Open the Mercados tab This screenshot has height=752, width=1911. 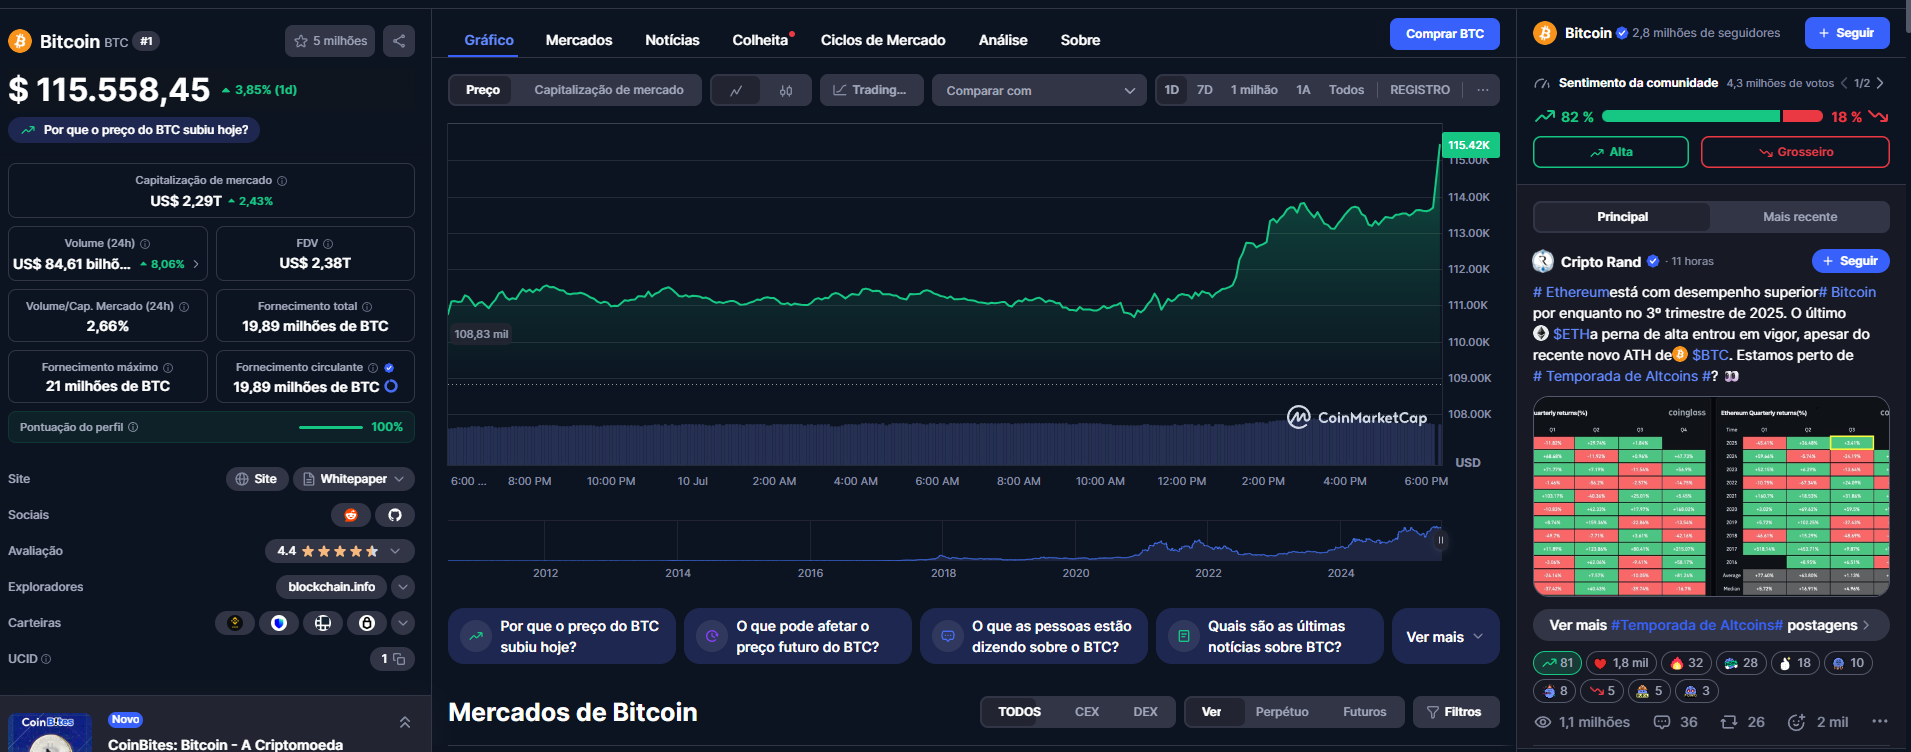[579, 40]
